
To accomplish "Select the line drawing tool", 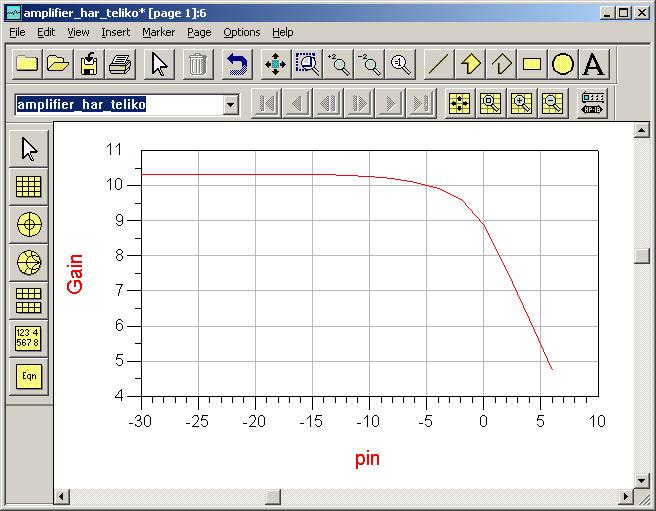I will [x=439, y=64].
